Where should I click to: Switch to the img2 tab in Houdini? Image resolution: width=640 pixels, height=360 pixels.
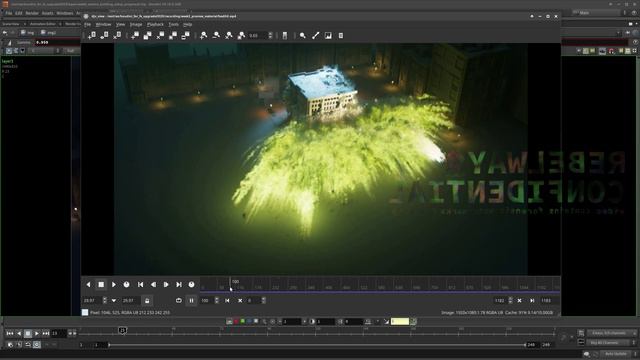pos(49,33)
